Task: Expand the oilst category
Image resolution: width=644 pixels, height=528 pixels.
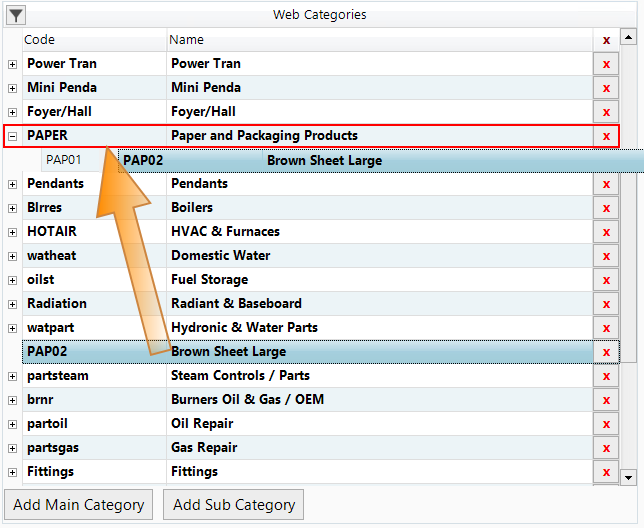Action: click(13, 280)
